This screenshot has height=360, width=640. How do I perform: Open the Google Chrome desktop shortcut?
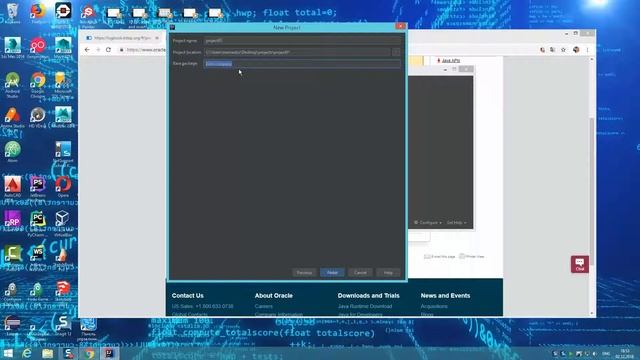pyautogui.click(x=38, y=83)
